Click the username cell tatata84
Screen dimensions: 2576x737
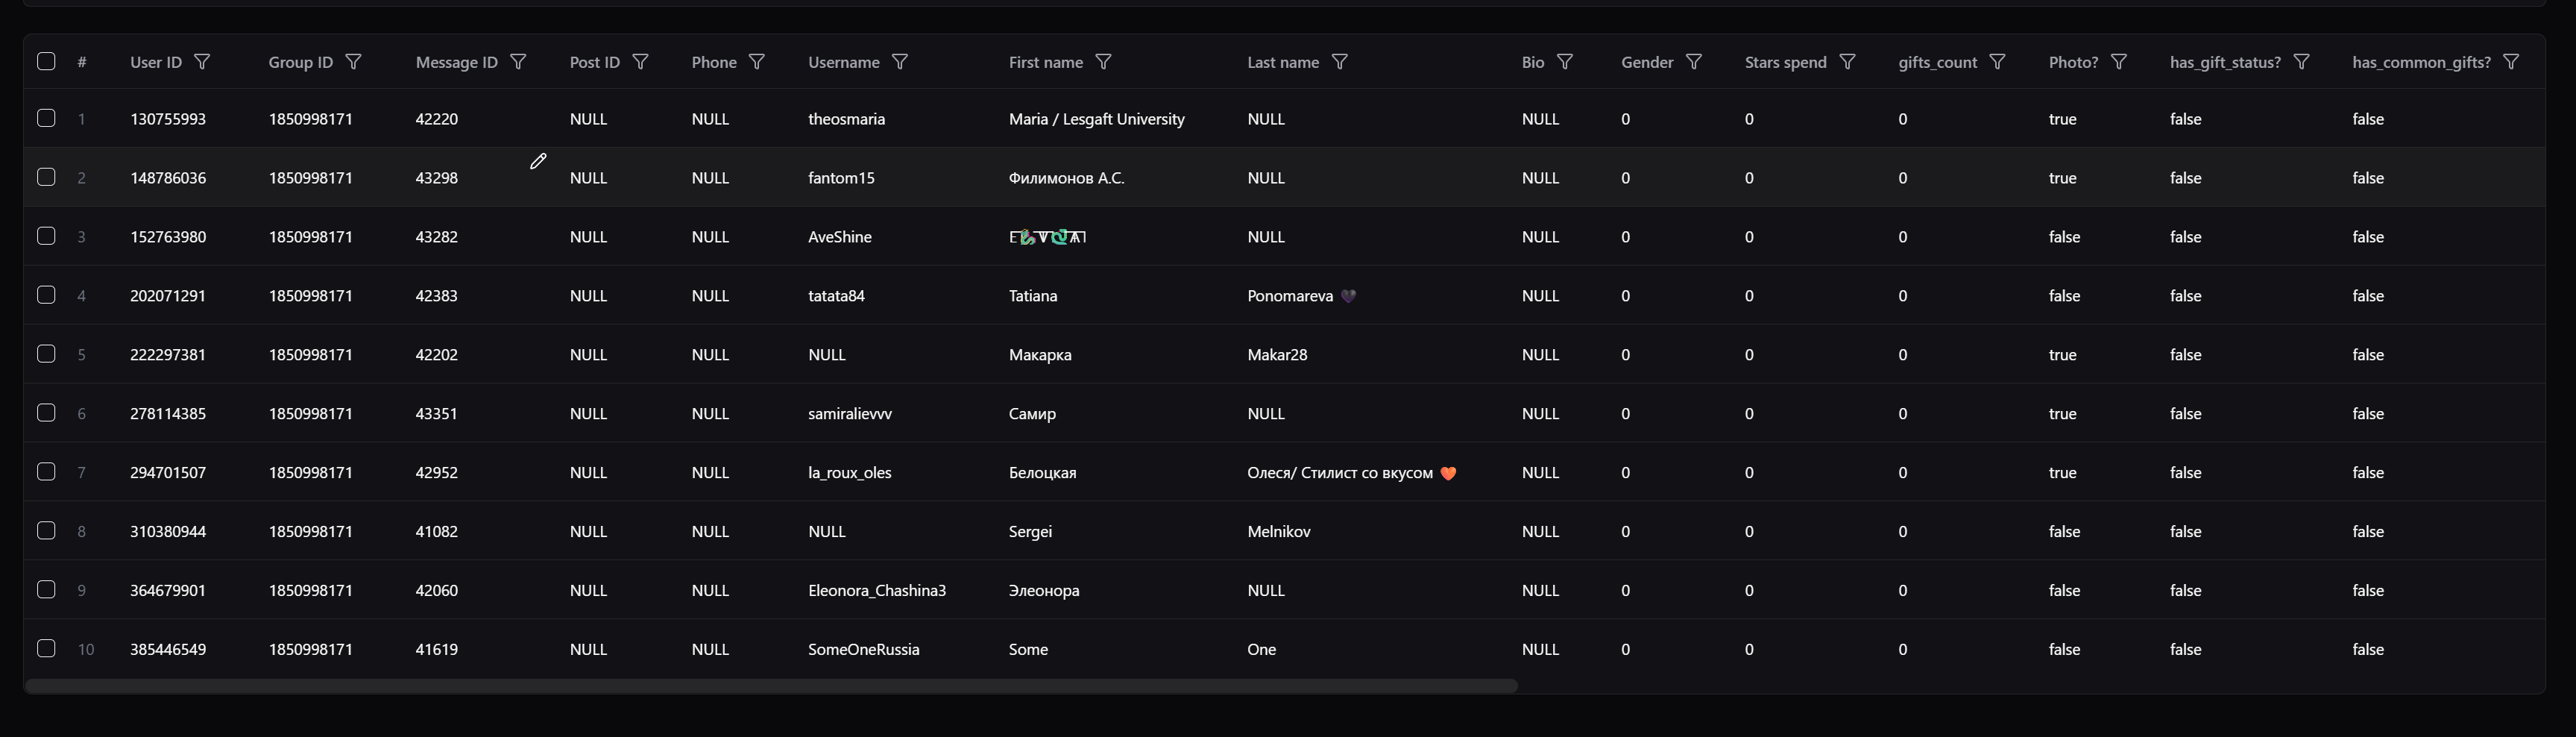point(836,296)
